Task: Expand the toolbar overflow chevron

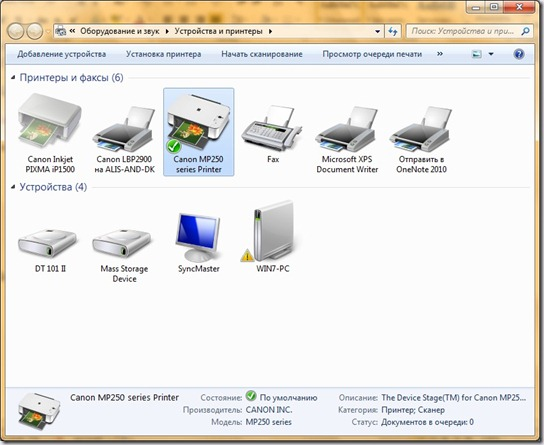Action: tap(440, 54)
